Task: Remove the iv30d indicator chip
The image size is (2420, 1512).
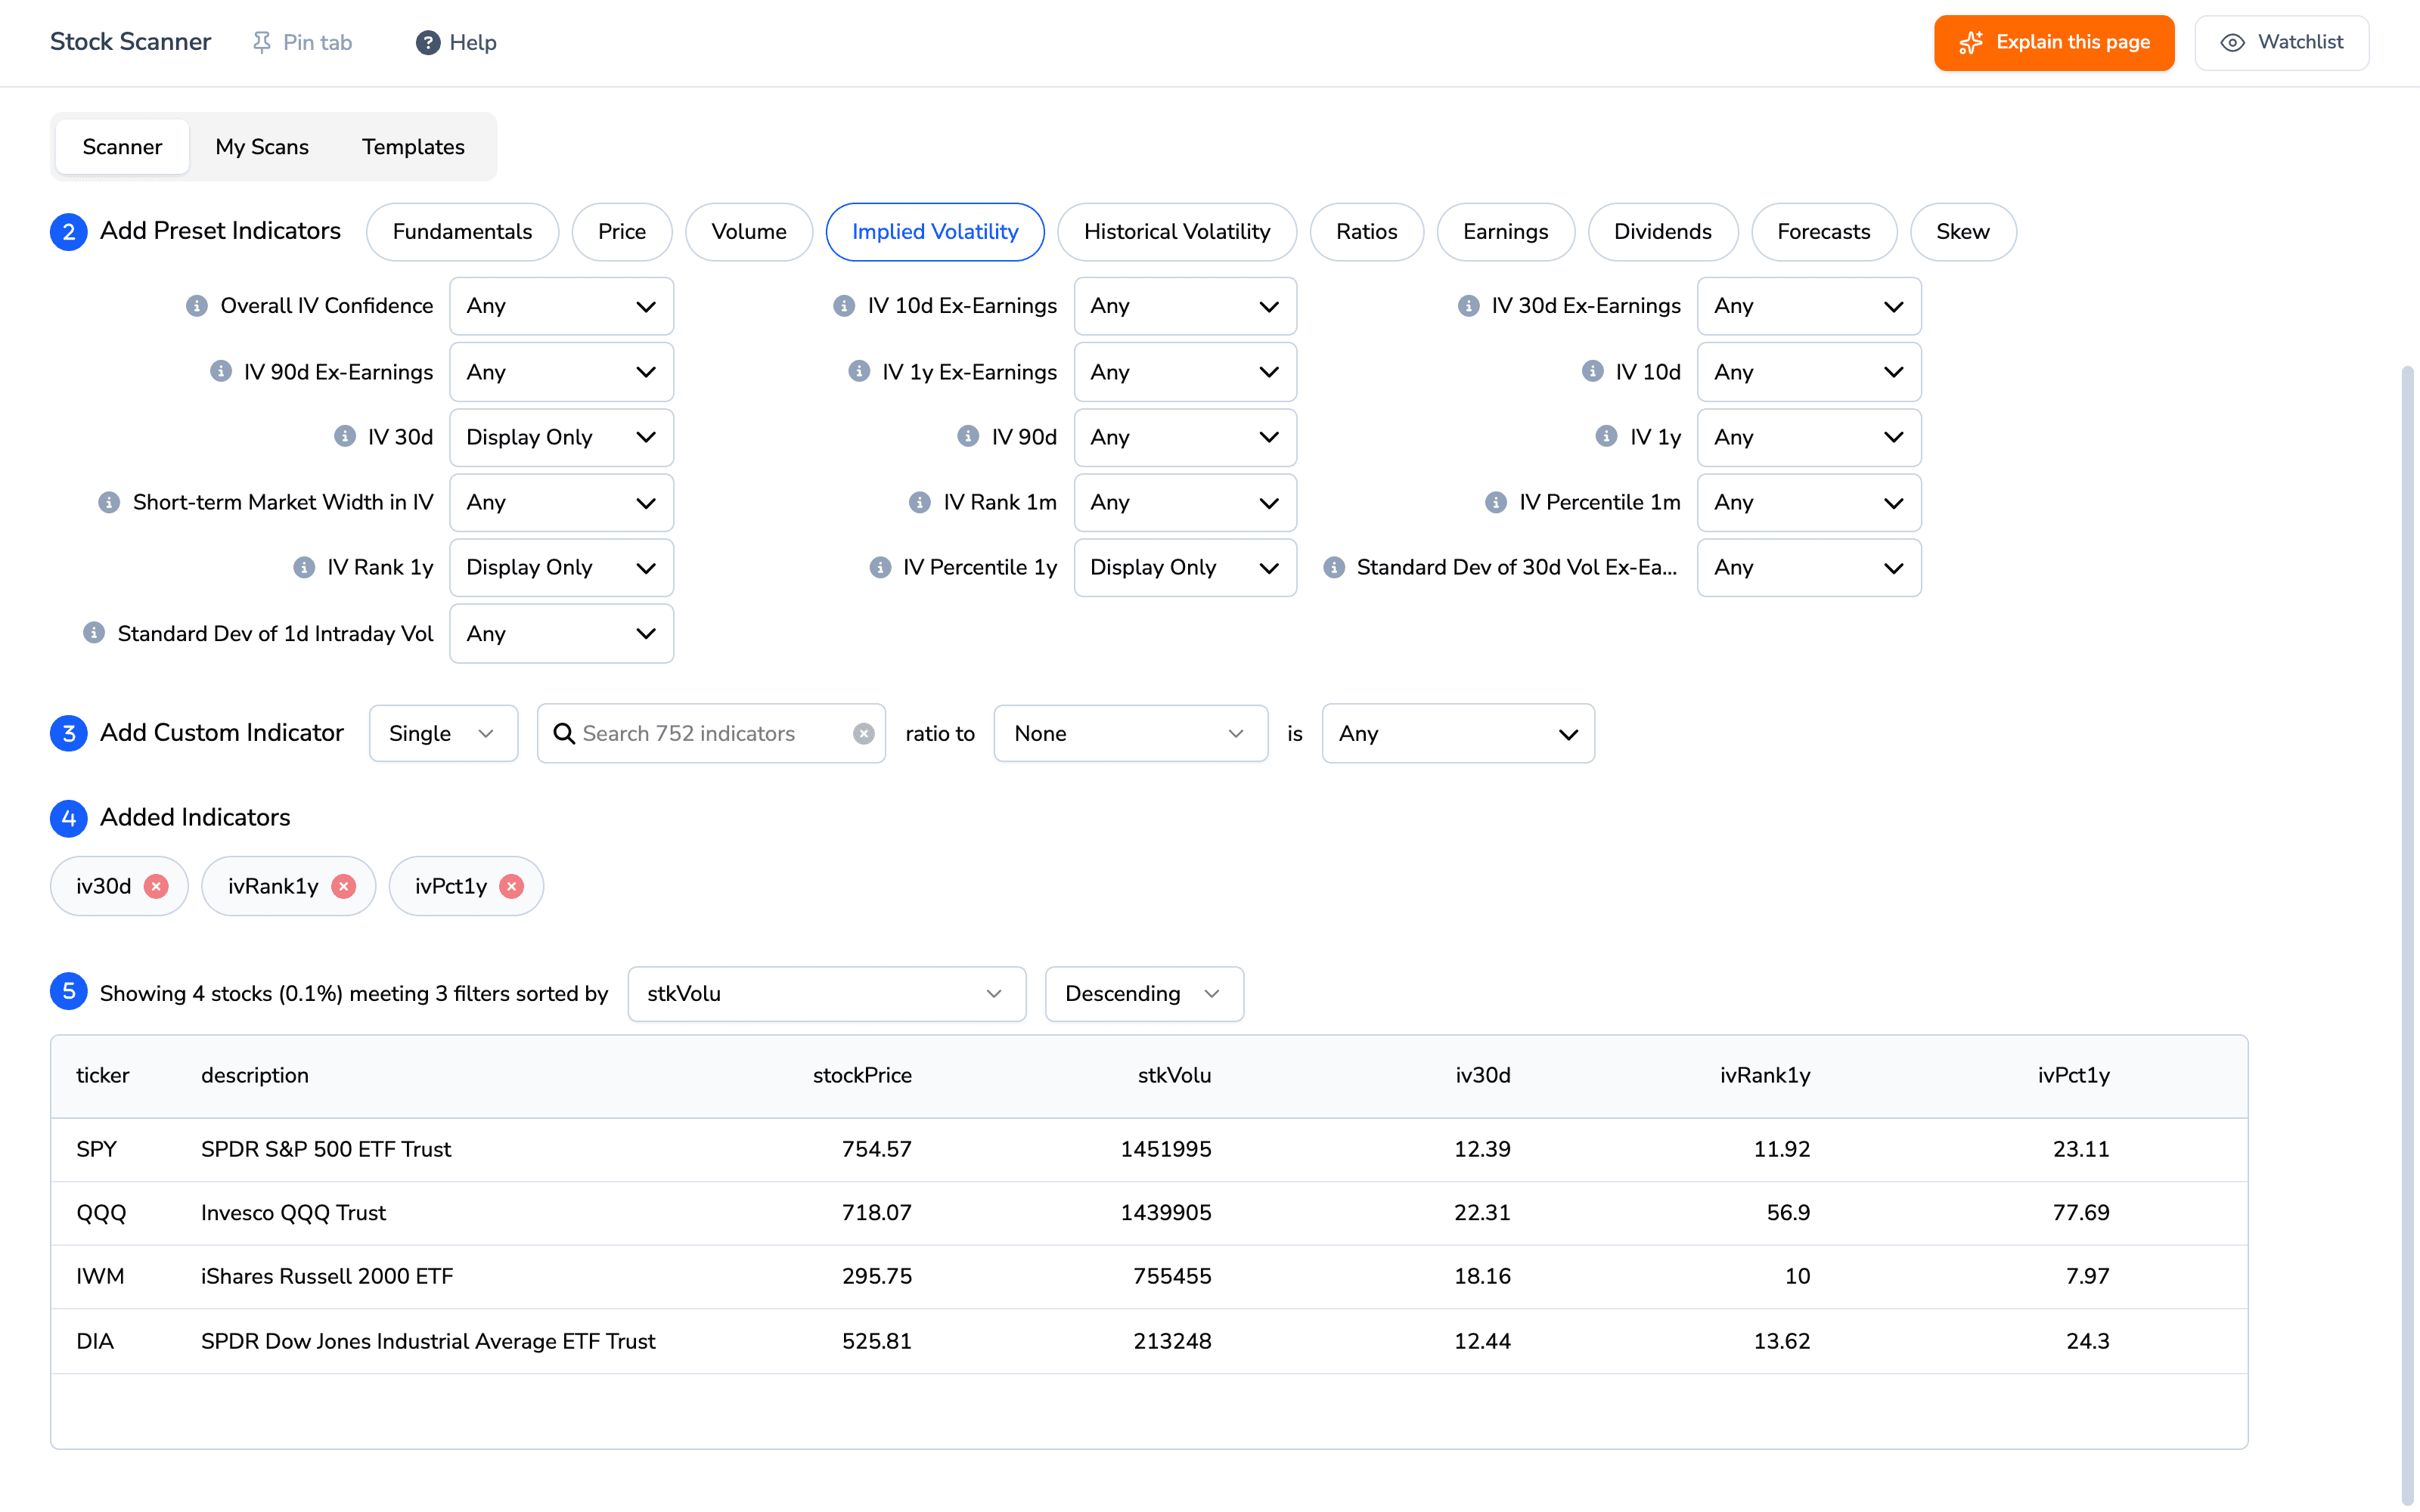Action: tap(156, 886)
